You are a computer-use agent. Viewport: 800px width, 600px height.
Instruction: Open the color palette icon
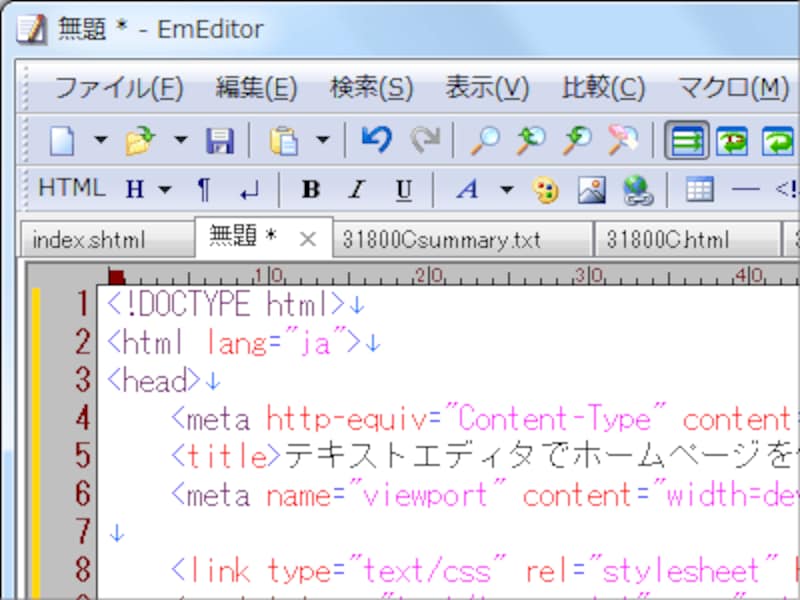tap(545, 191)
